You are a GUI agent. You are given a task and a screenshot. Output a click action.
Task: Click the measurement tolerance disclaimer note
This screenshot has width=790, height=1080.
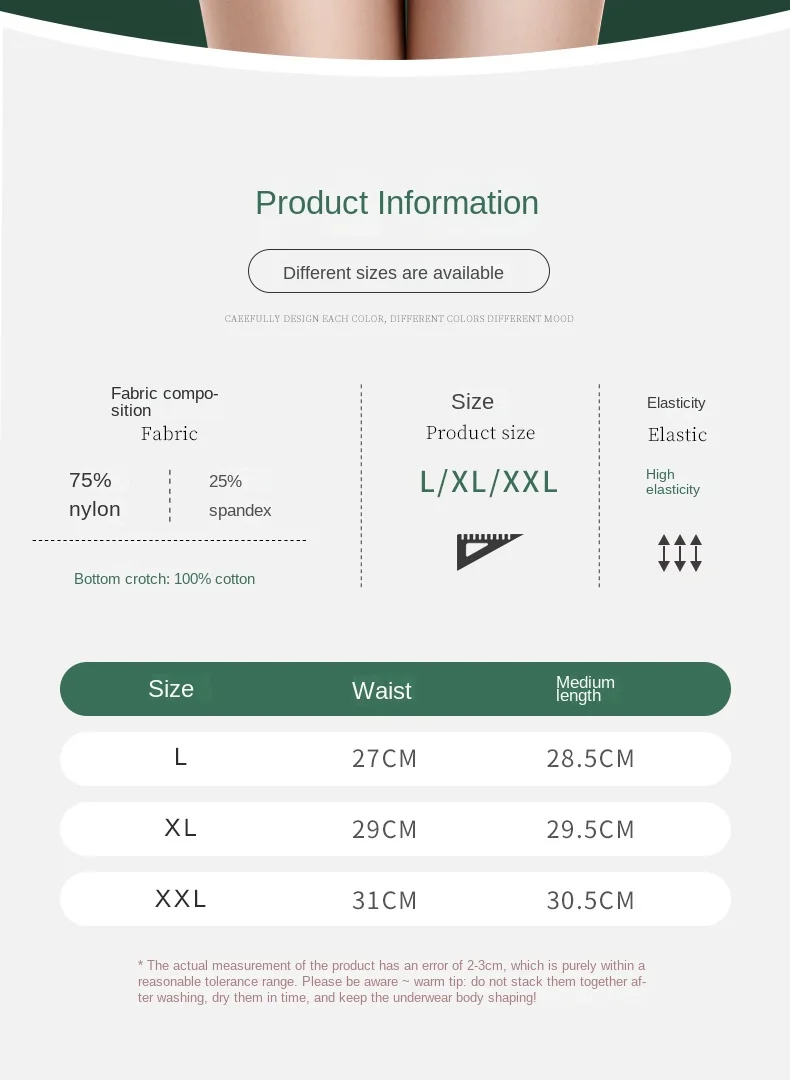[x=392, y=982]
